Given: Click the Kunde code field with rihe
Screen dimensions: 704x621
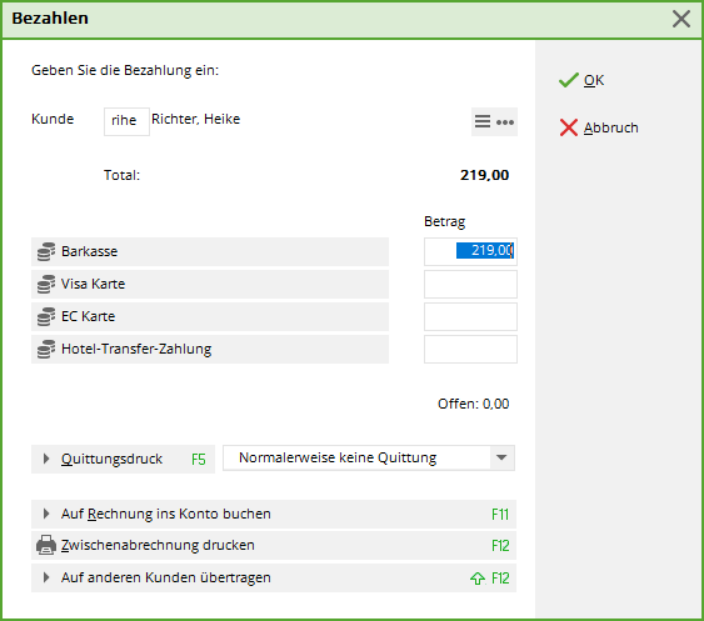Looking at the screenshot, I should pyautogui.click(x=127, y=121).
